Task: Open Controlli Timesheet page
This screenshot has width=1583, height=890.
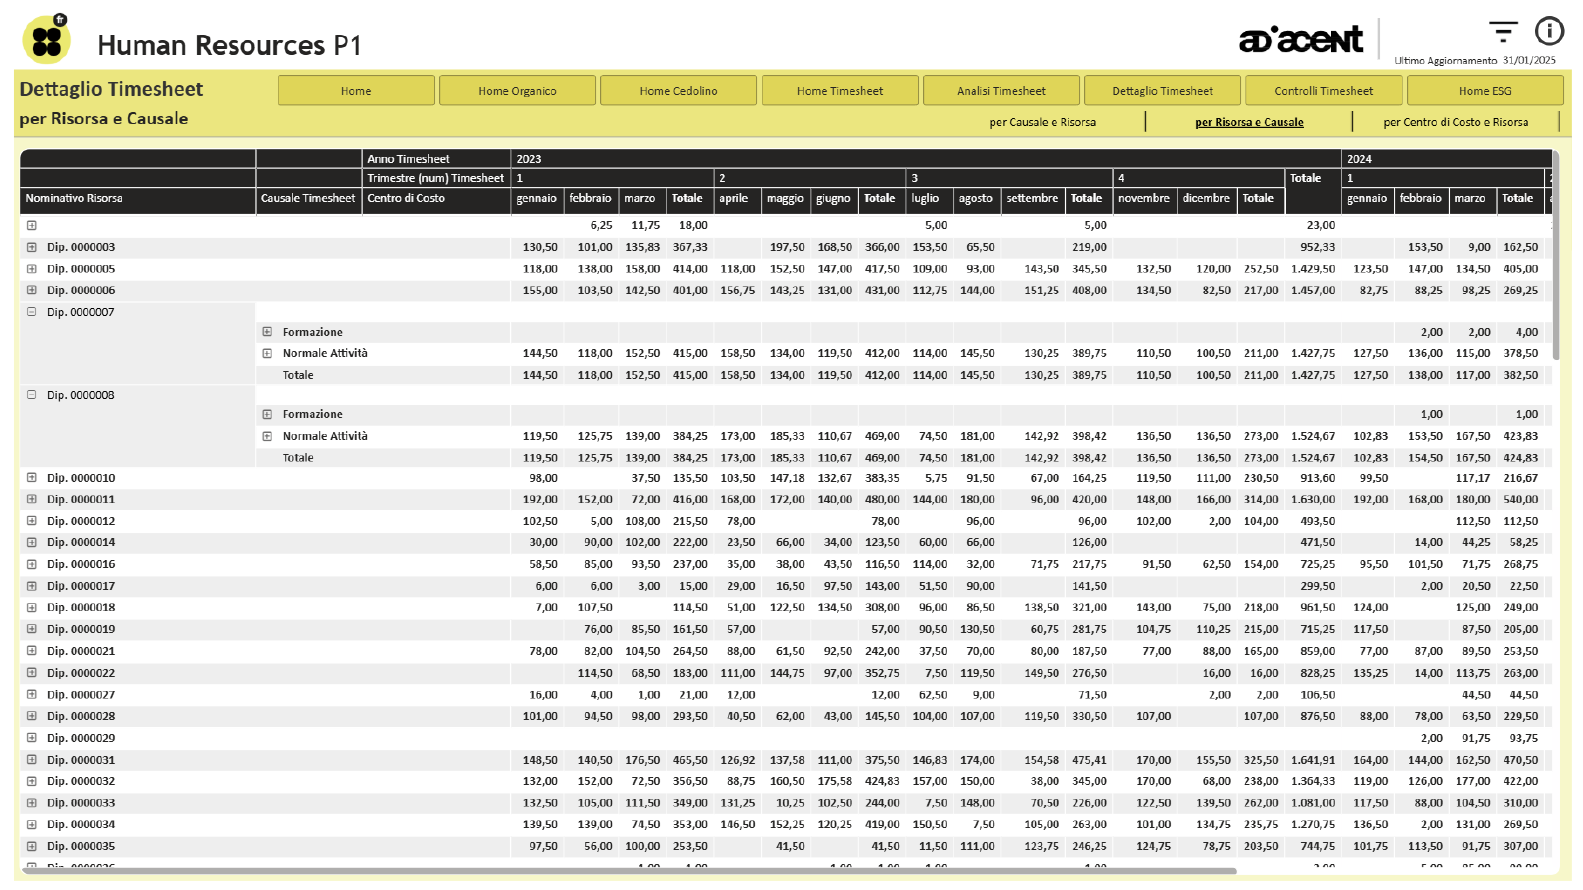Action: 1323,91
